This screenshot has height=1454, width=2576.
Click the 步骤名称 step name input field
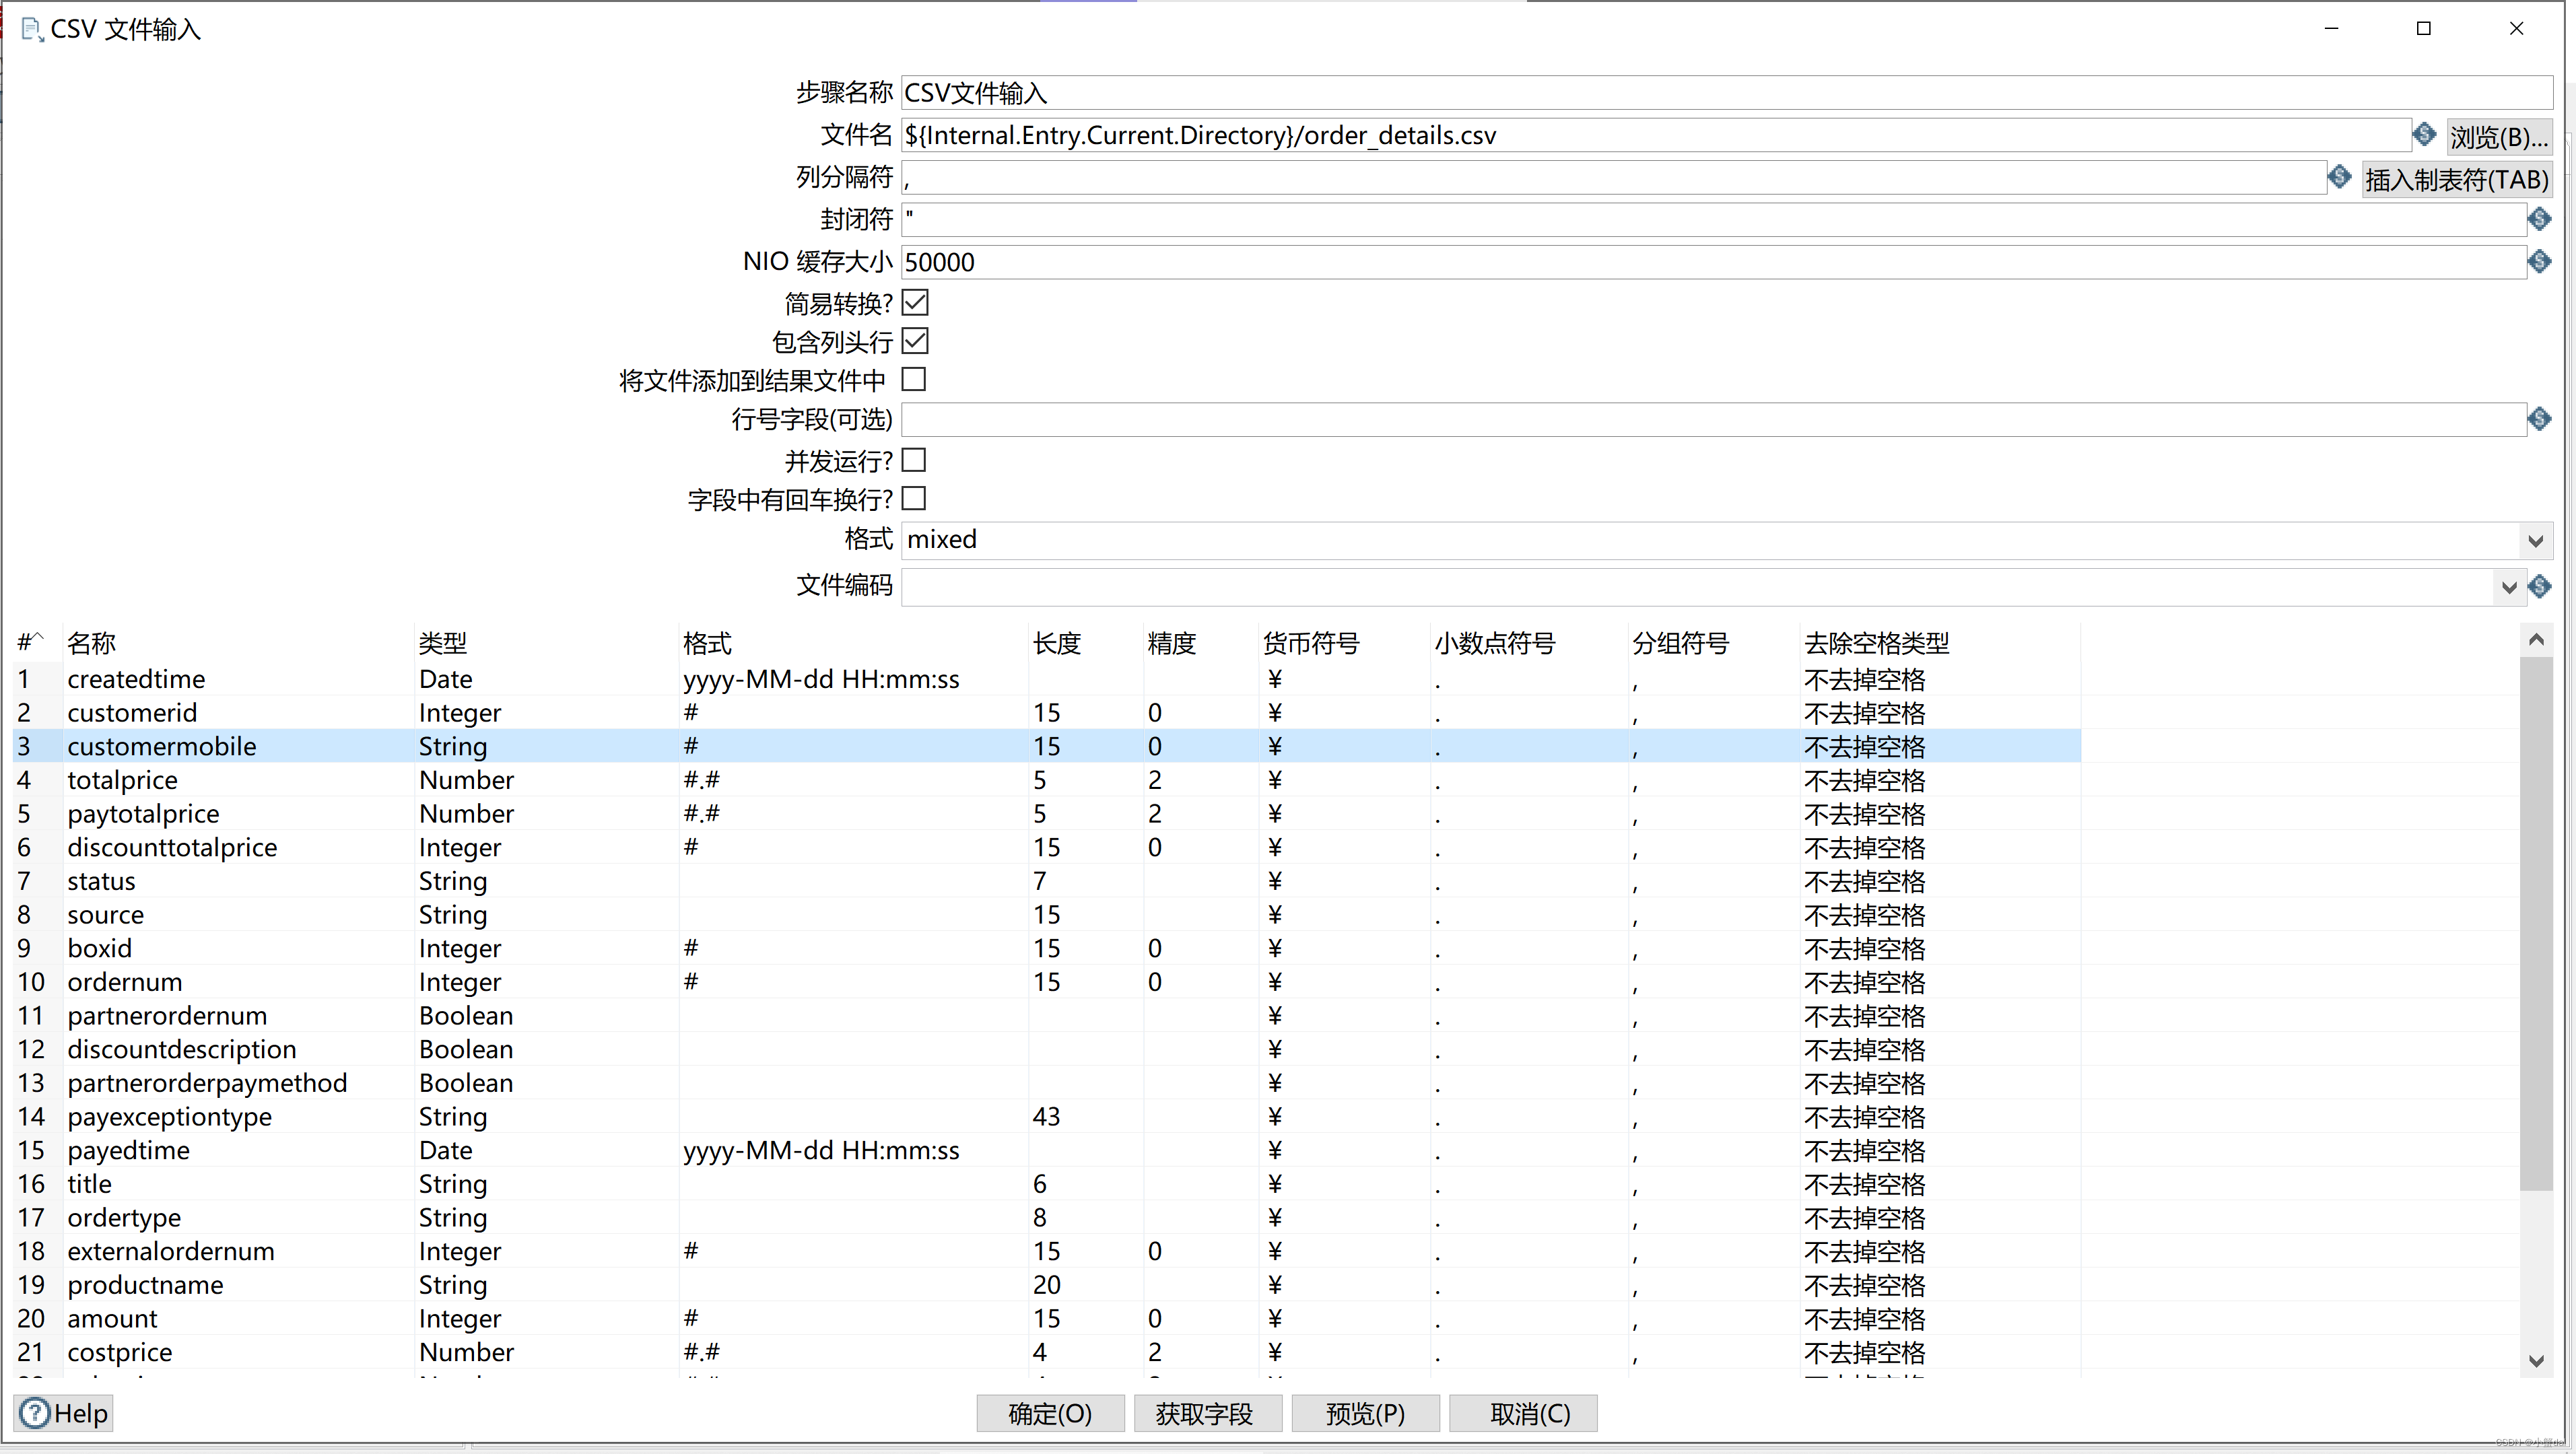[x=1700, y=93]
